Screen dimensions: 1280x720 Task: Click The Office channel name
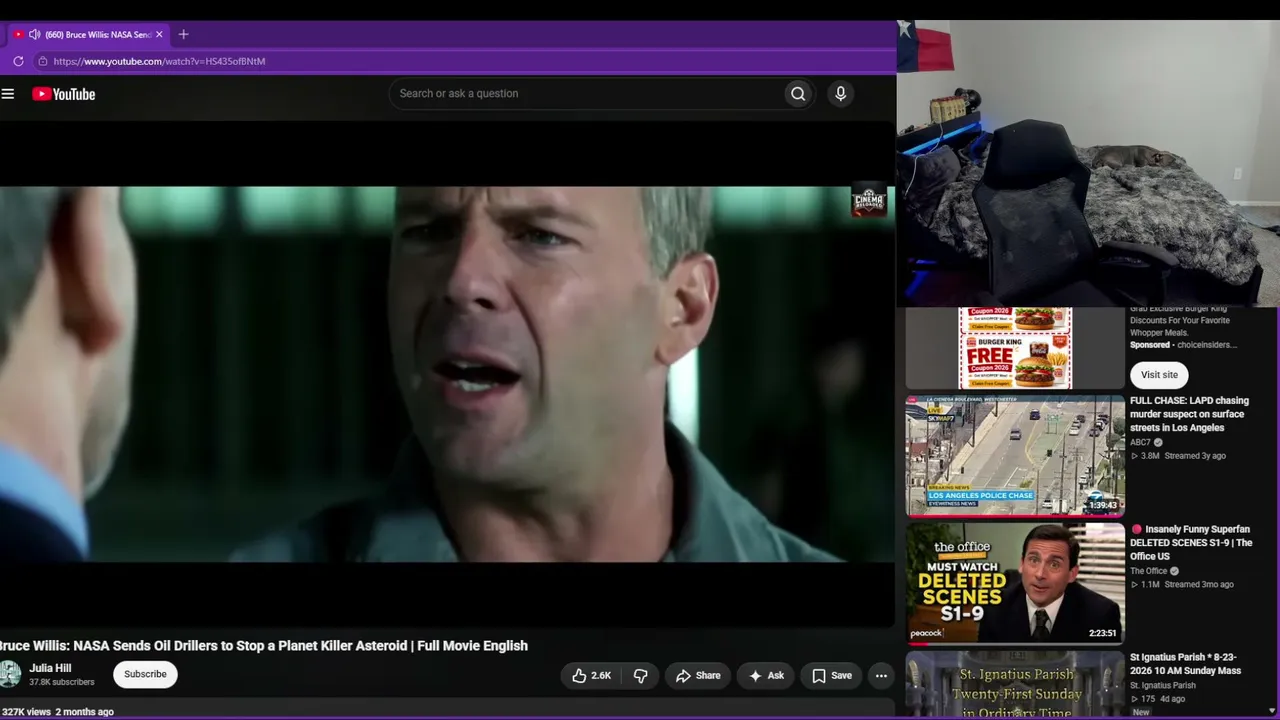1149,571
